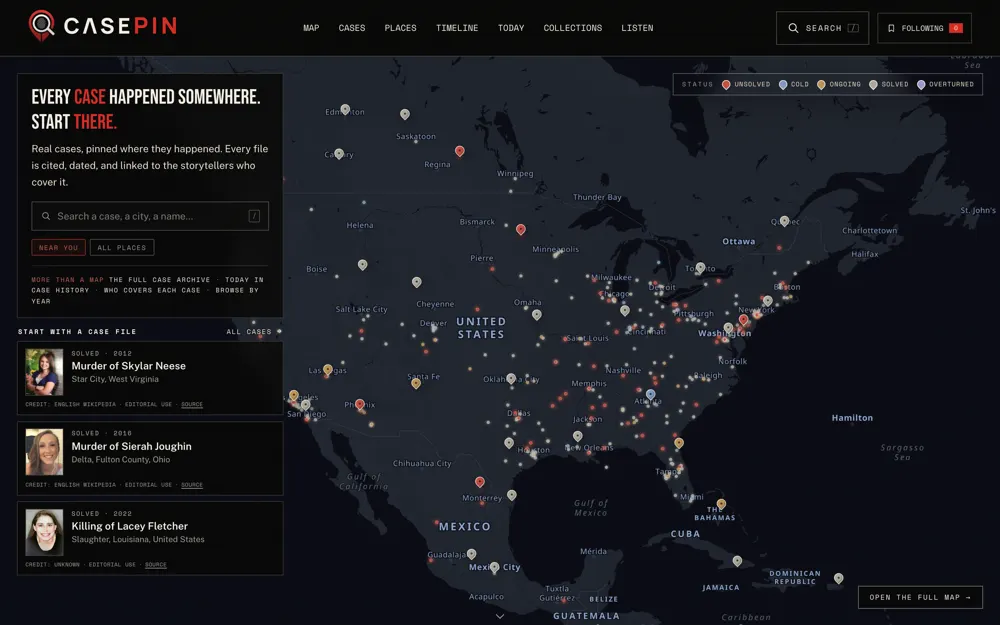Select the red pin above Monterrey

[x=480, y=482]
